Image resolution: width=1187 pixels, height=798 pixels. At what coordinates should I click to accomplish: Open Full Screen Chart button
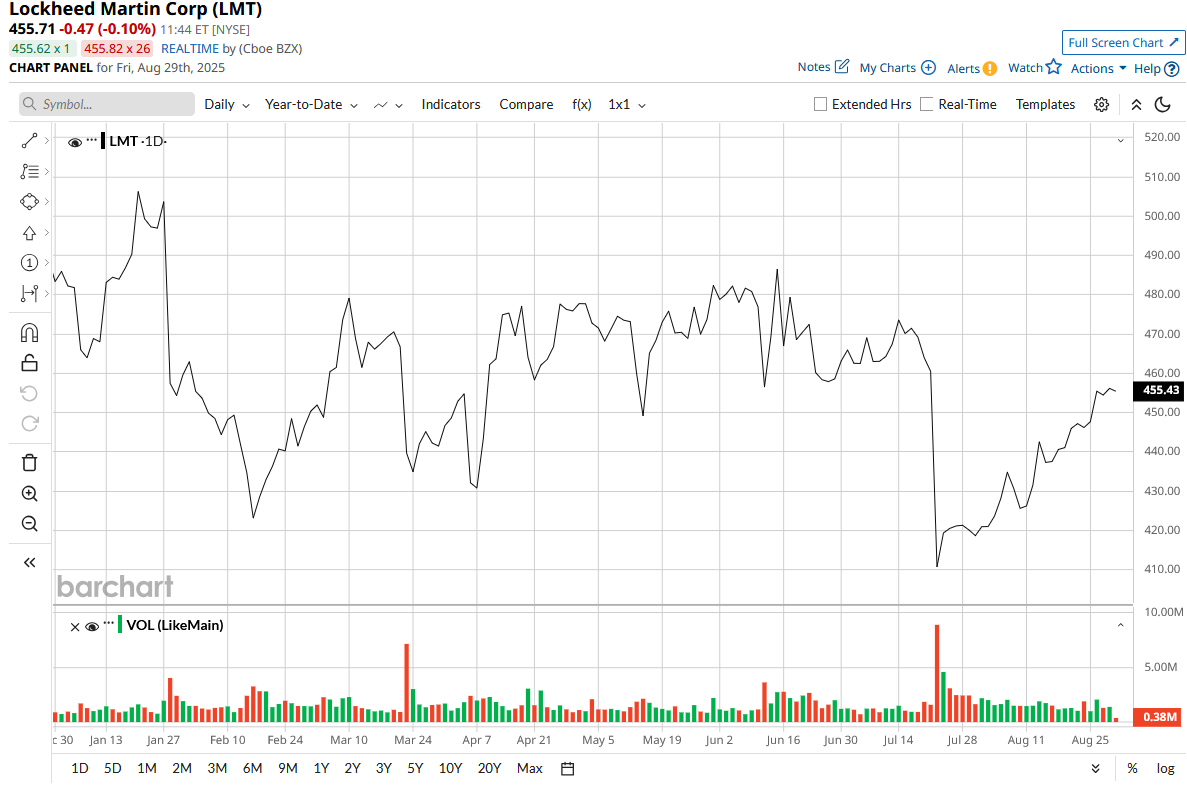click(x=1123, y=42)
